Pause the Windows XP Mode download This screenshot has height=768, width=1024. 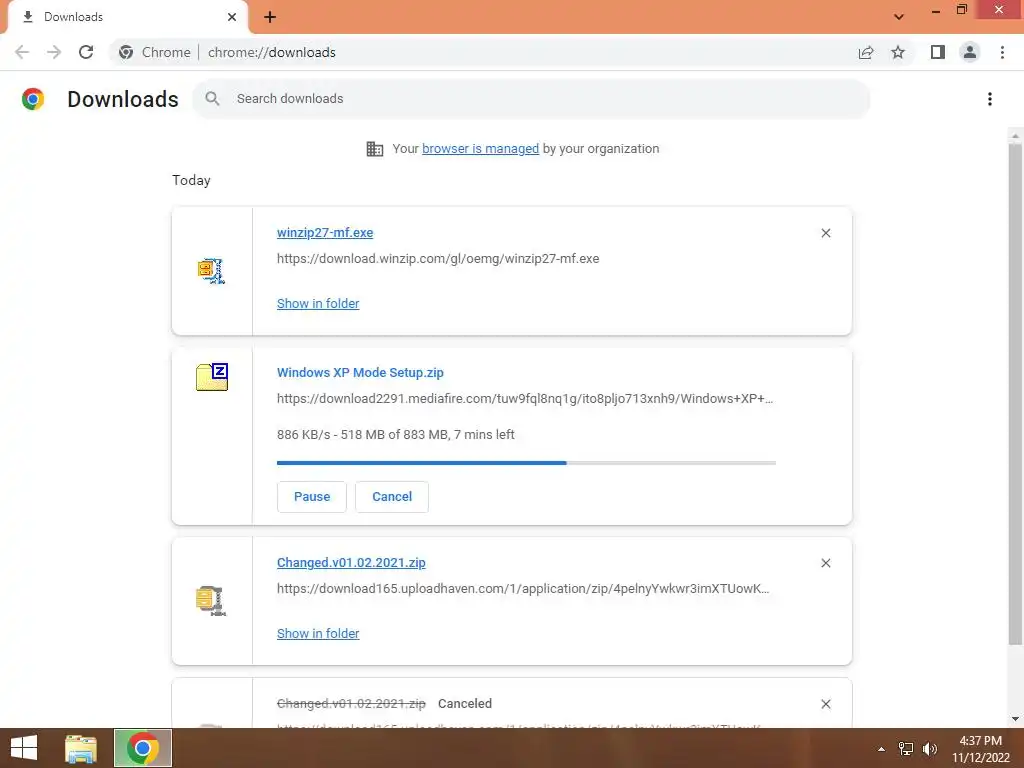(312, 496)
